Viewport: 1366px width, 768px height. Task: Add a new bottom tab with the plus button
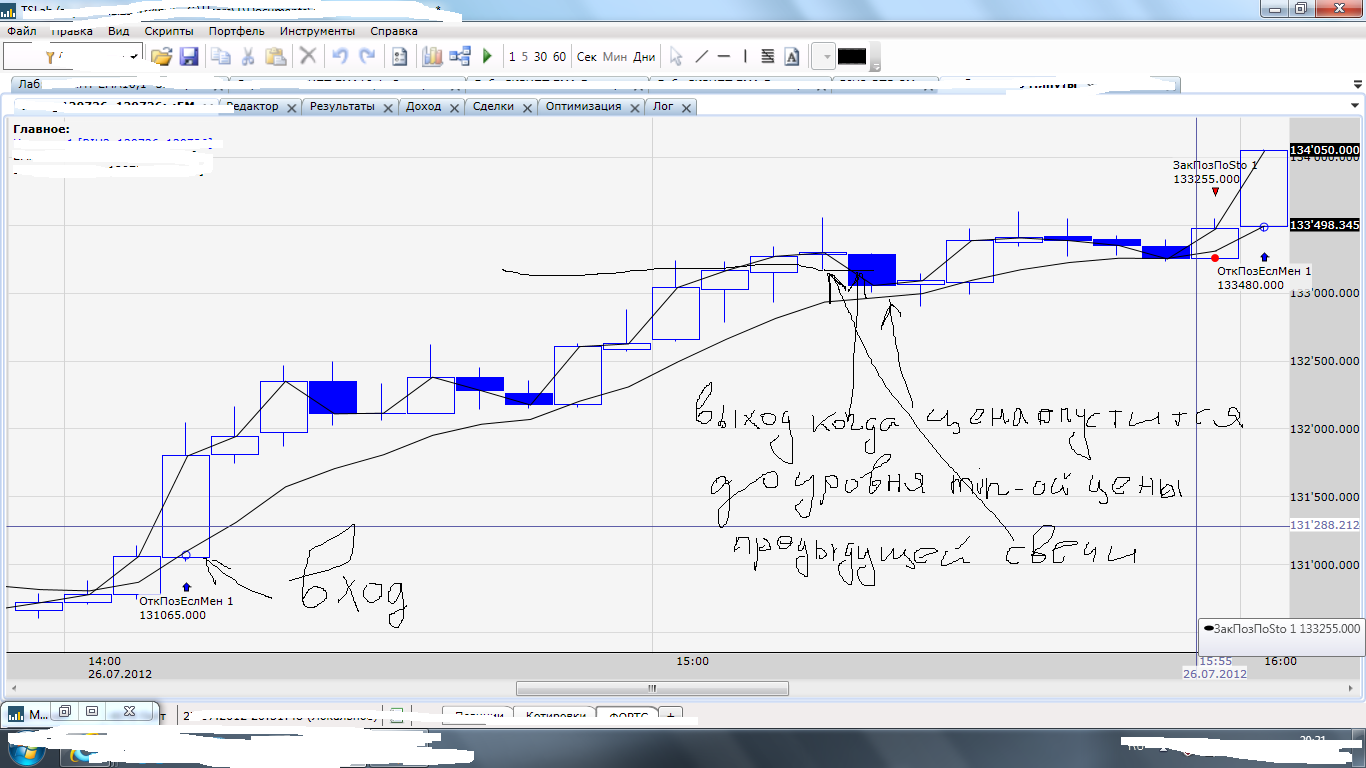671,714
